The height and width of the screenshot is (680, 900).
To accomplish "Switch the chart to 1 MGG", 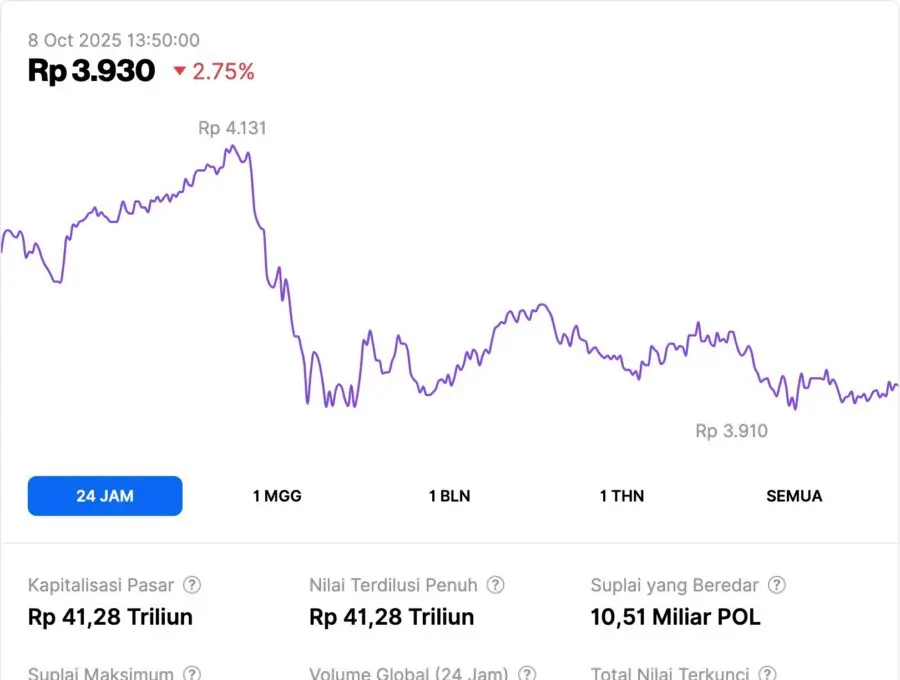I will tap(277, 496).
